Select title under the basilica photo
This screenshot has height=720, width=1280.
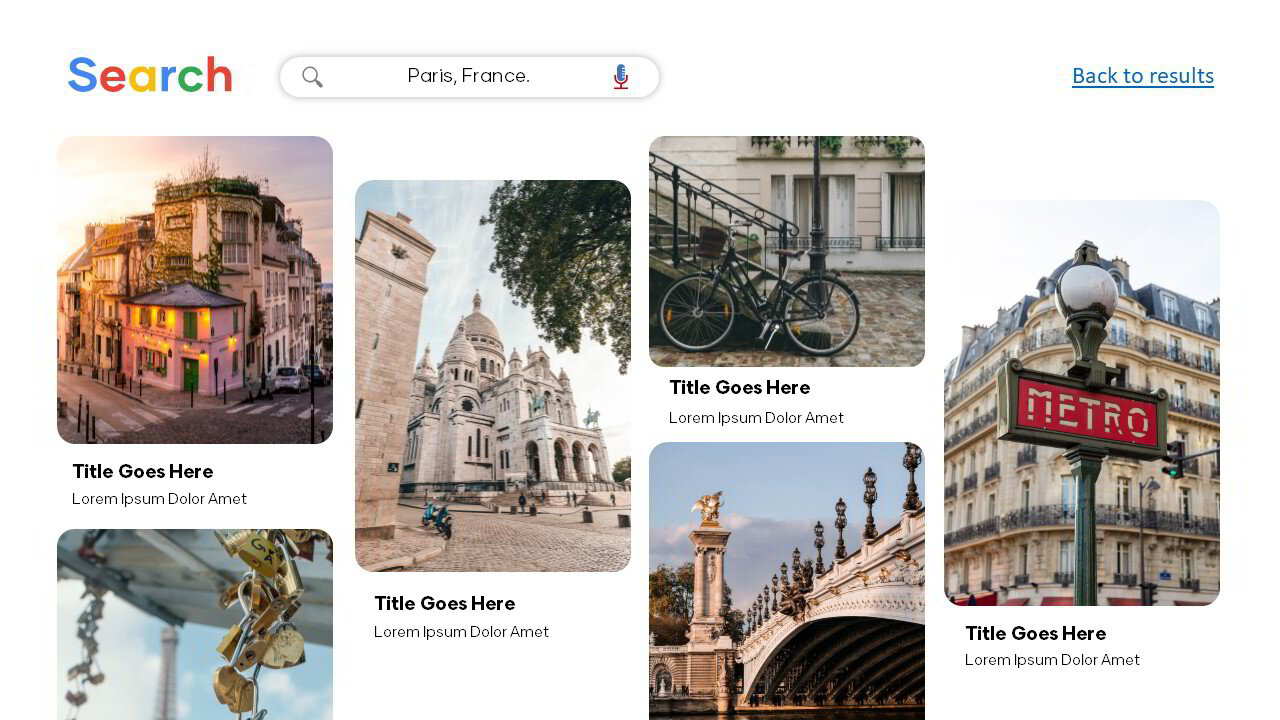[x=445, y=603]
